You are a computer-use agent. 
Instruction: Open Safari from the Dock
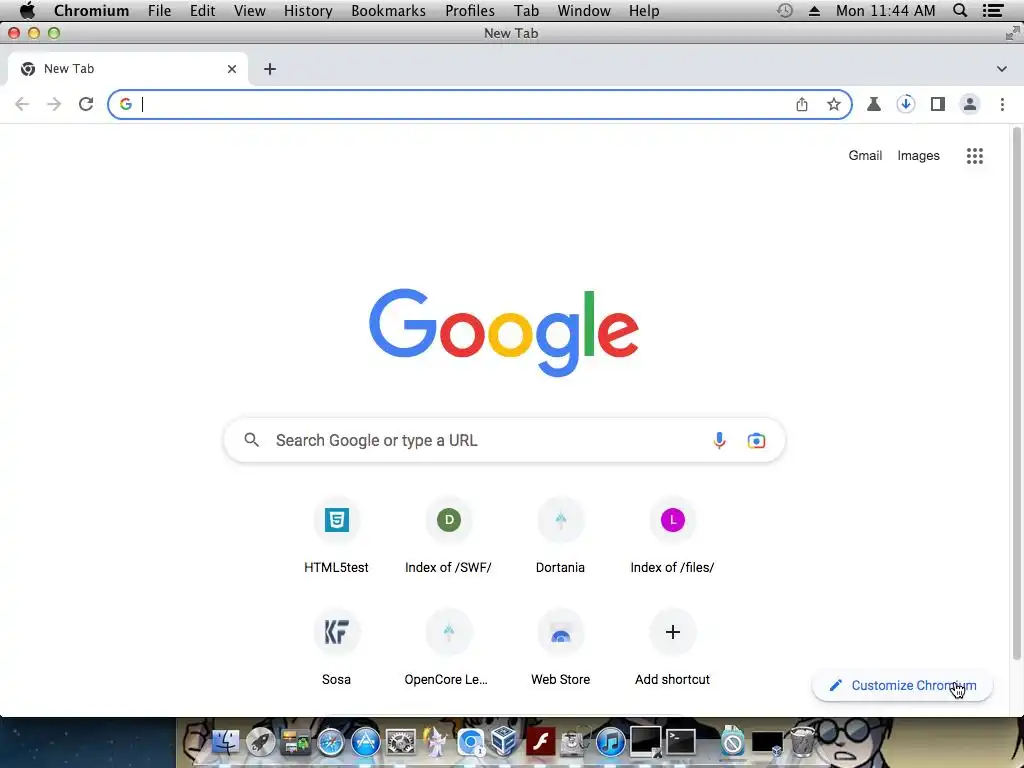click(x=330, y=743)
